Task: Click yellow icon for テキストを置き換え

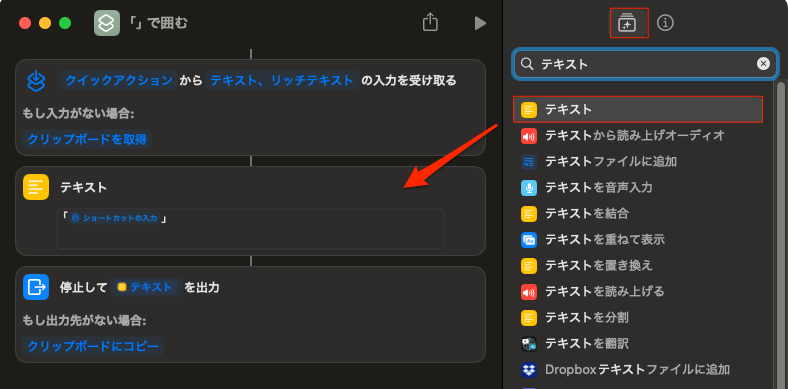Action: [529, 266]
